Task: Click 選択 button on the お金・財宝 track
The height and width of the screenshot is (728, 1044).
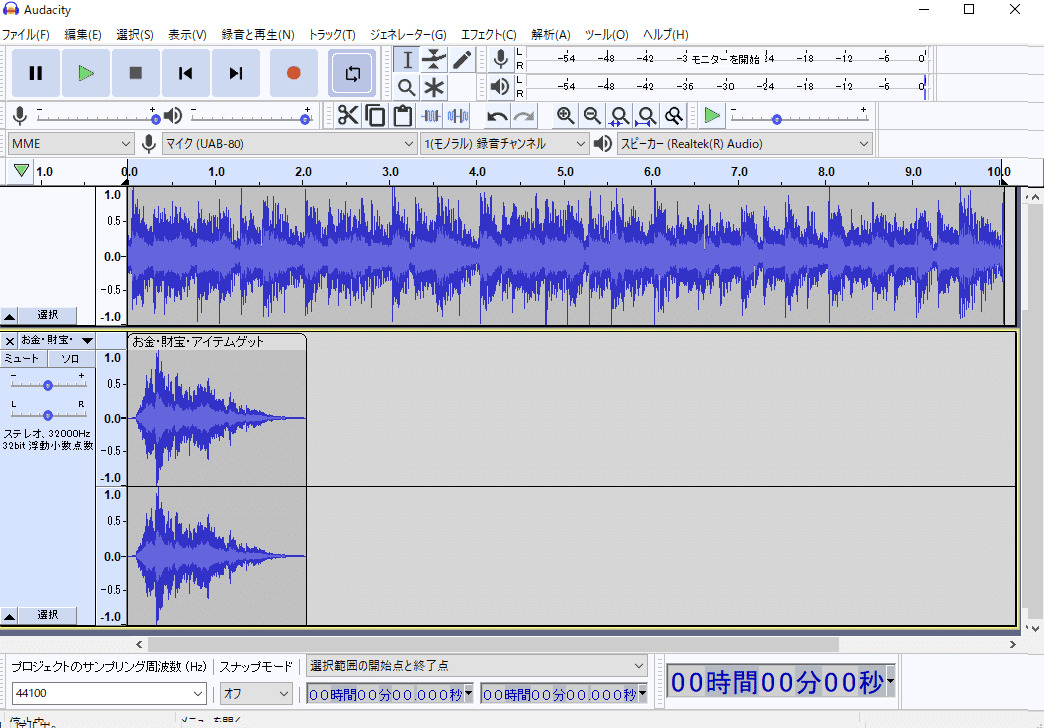Action: coord(47,615)
